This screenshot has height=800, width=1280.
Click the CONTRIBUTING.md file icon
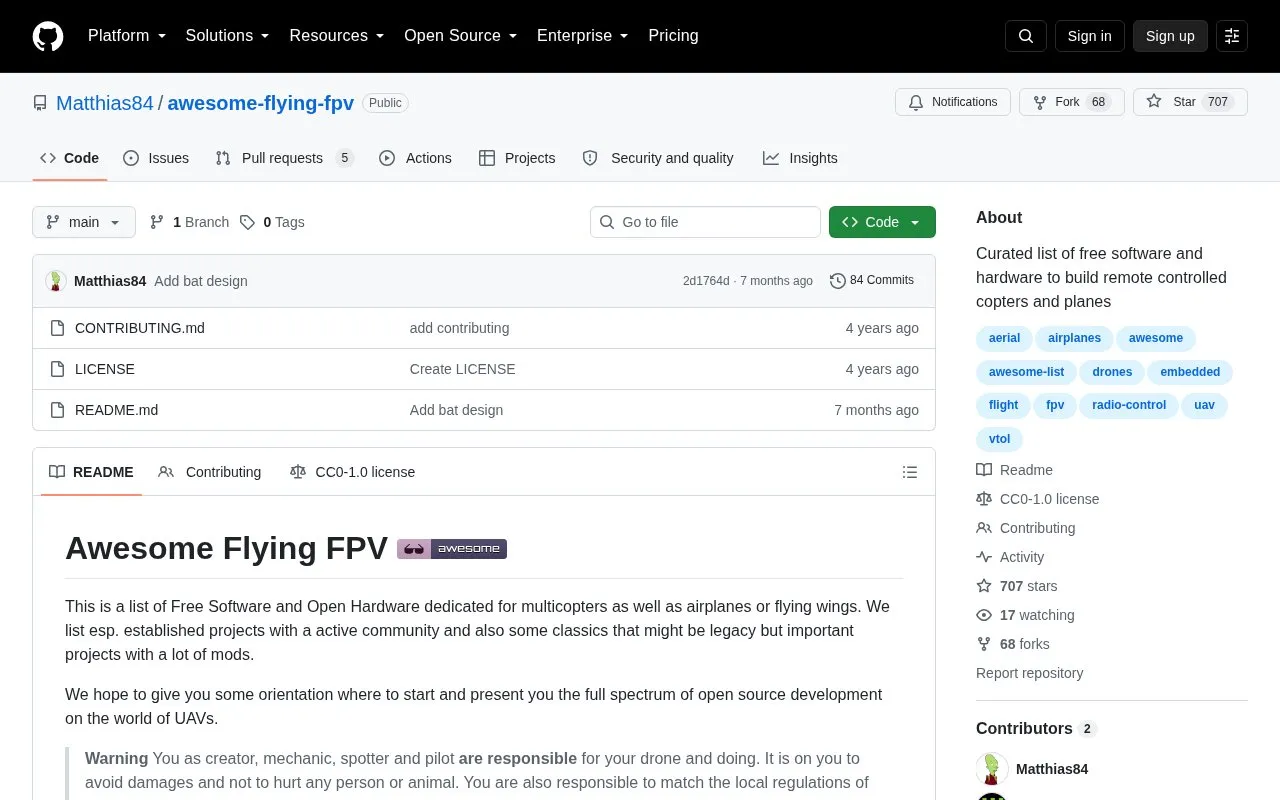[x=58, y=328]
